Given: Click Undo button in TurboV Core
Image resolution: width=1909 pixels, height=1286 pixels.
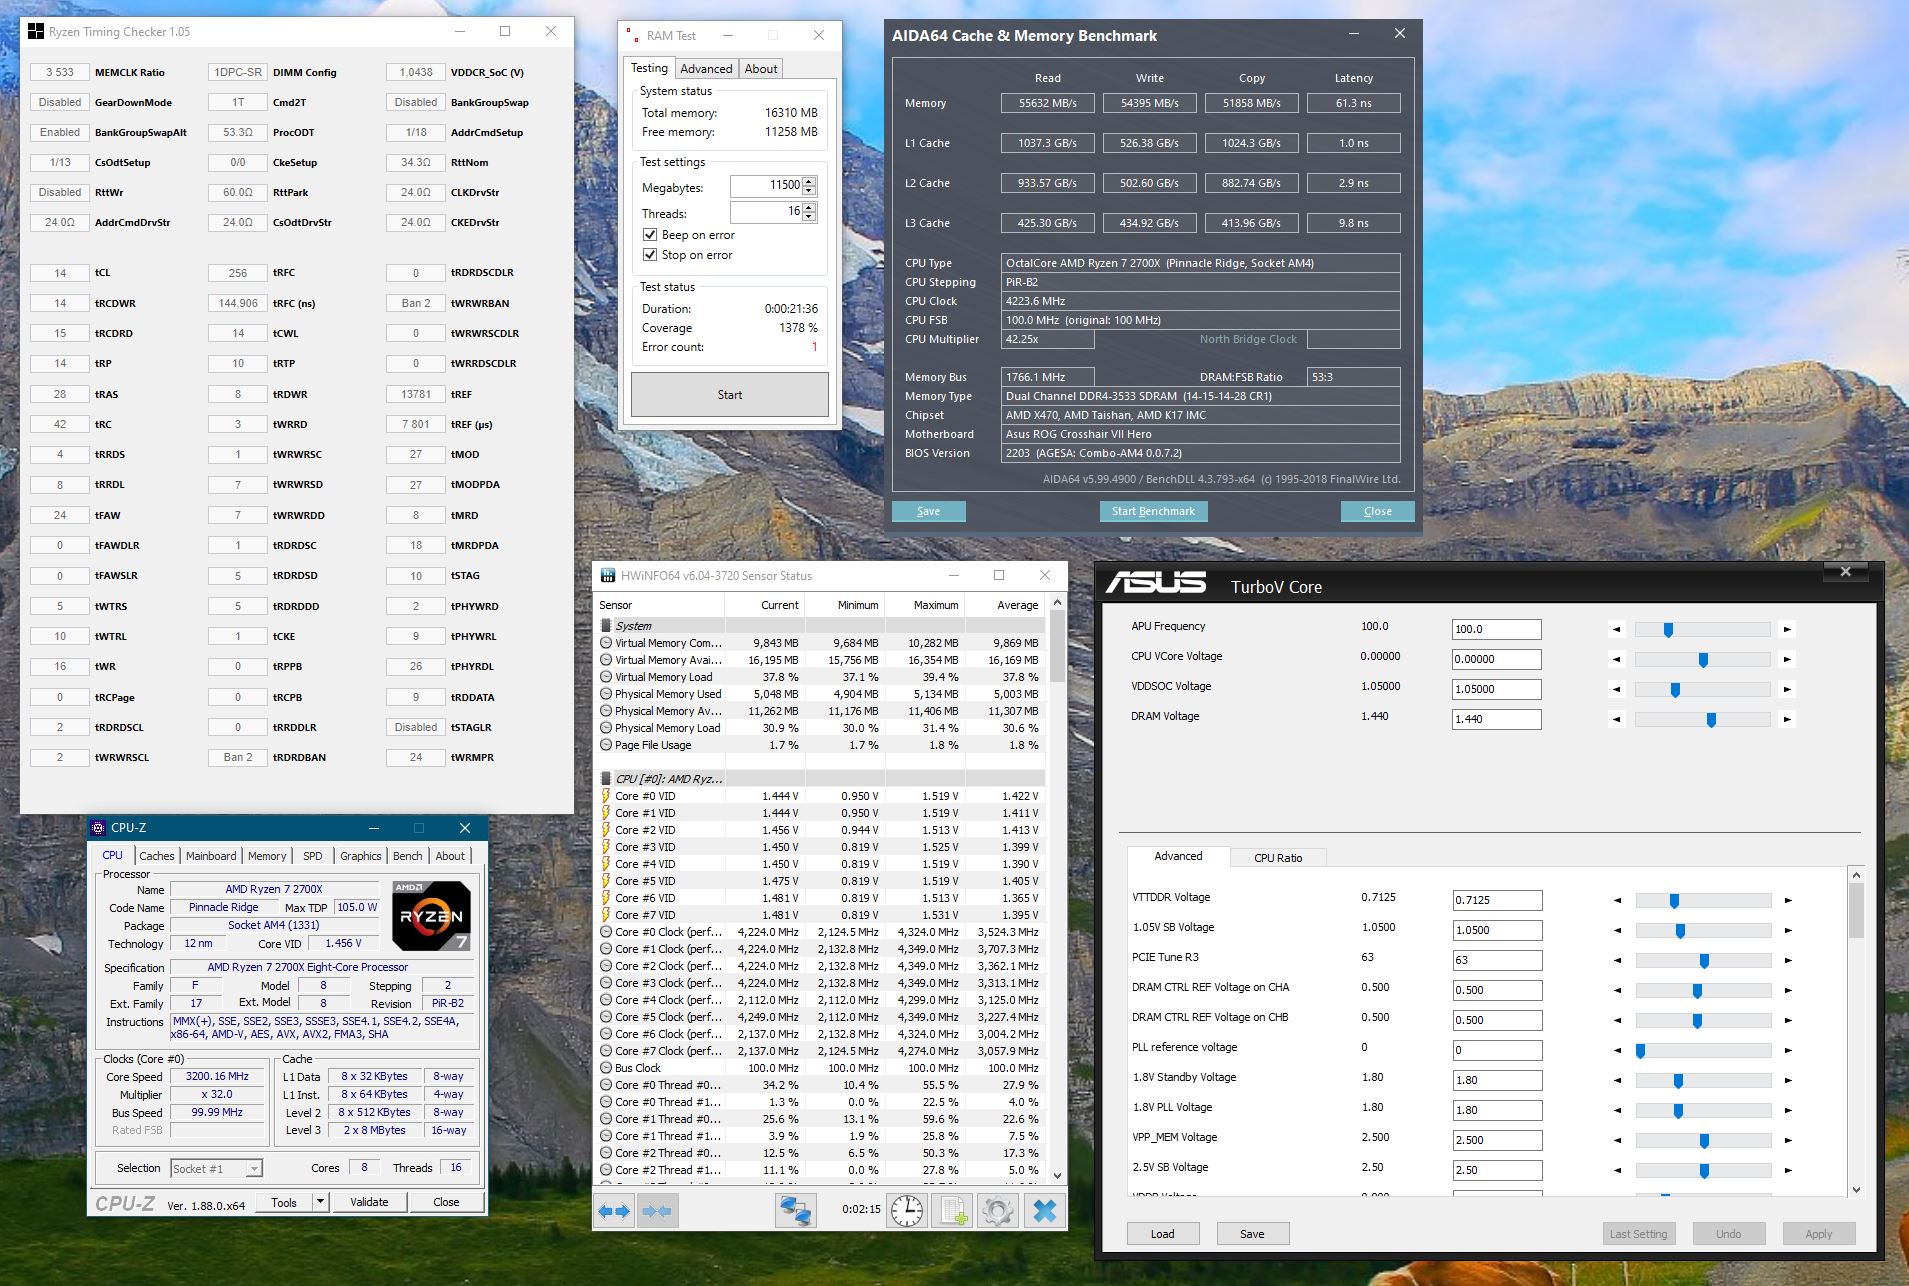Looking at the screenshot, I should click(1729, 1234).
